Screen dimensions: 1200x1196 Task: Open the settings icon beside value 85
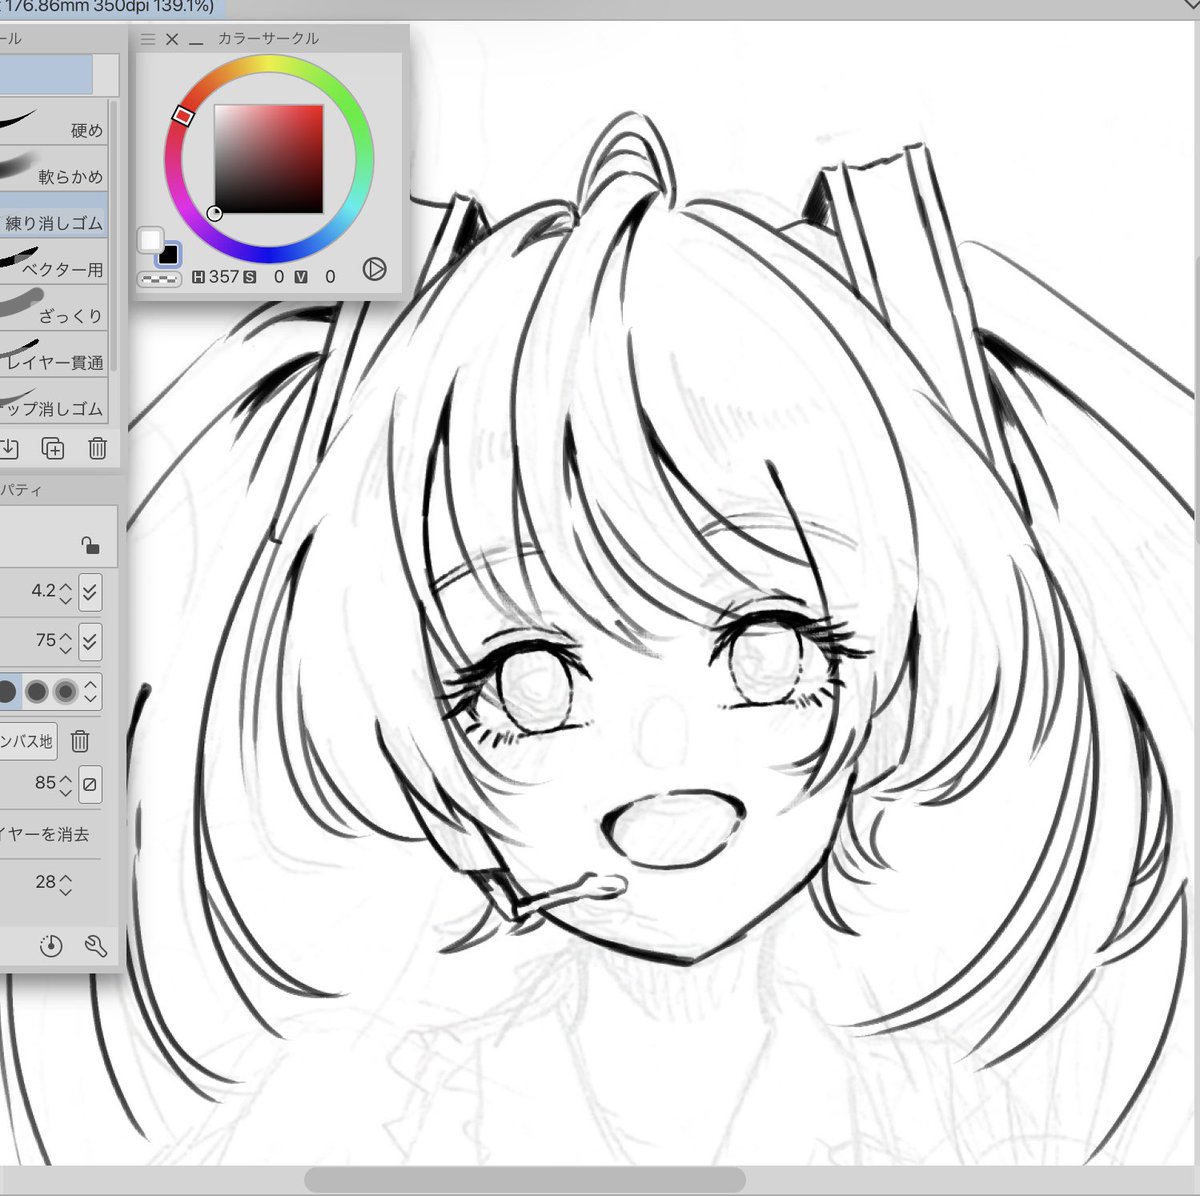(x=90, y=784)
